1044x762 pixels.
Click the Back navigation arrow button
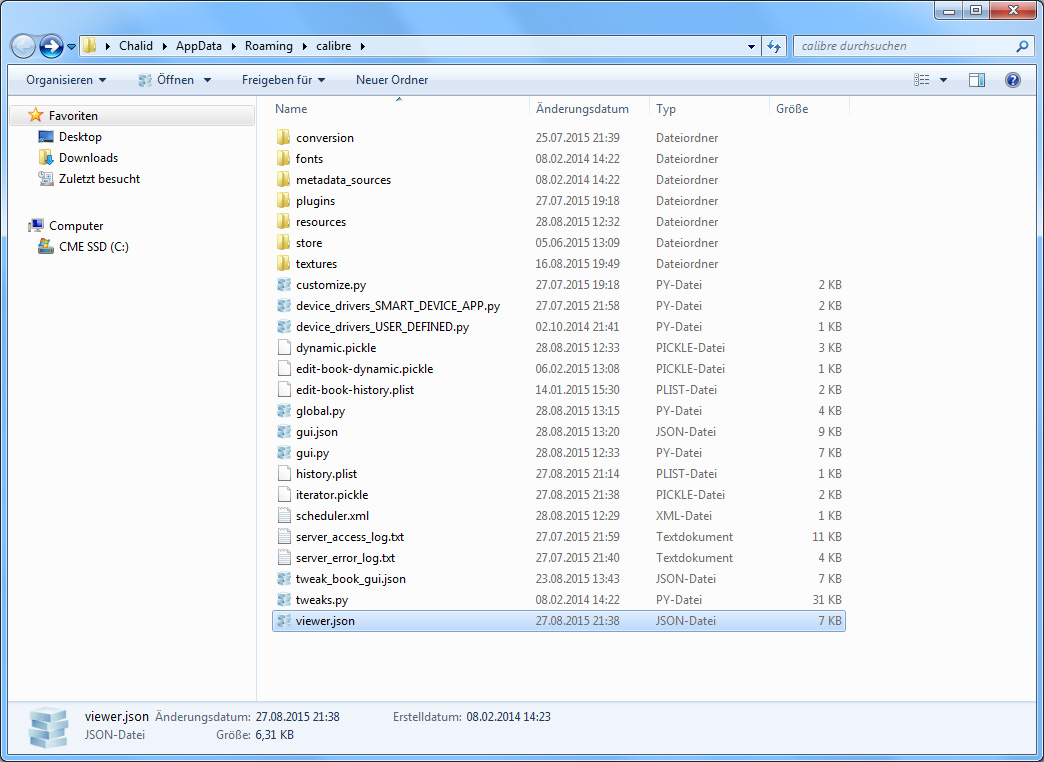coord(24,46)
